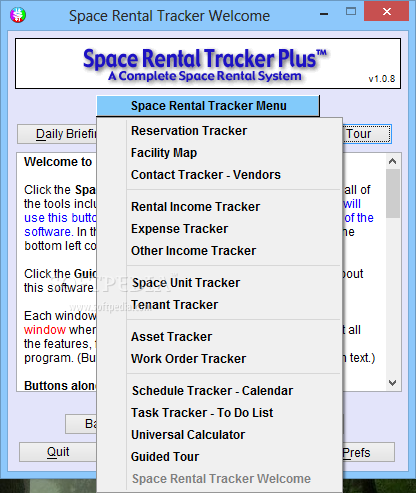Click the v1.0.8 version label

click(x=382, y=79)
